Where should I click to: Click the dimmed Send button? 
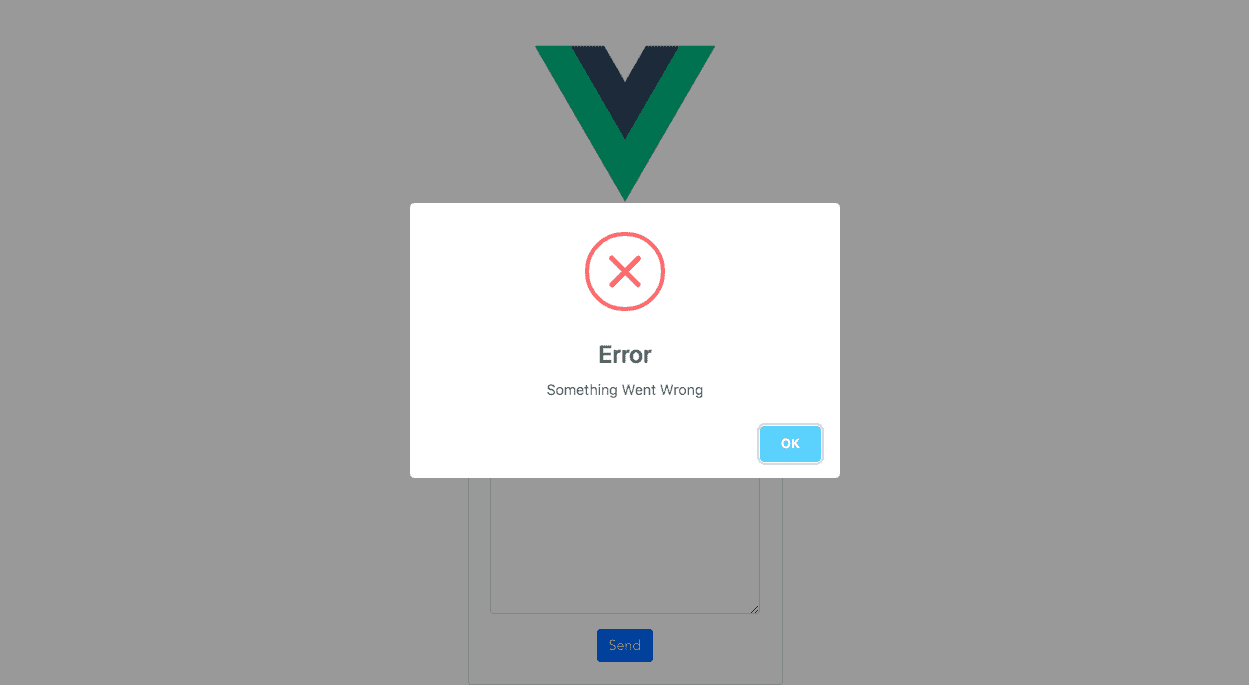(x=625, y=645)
